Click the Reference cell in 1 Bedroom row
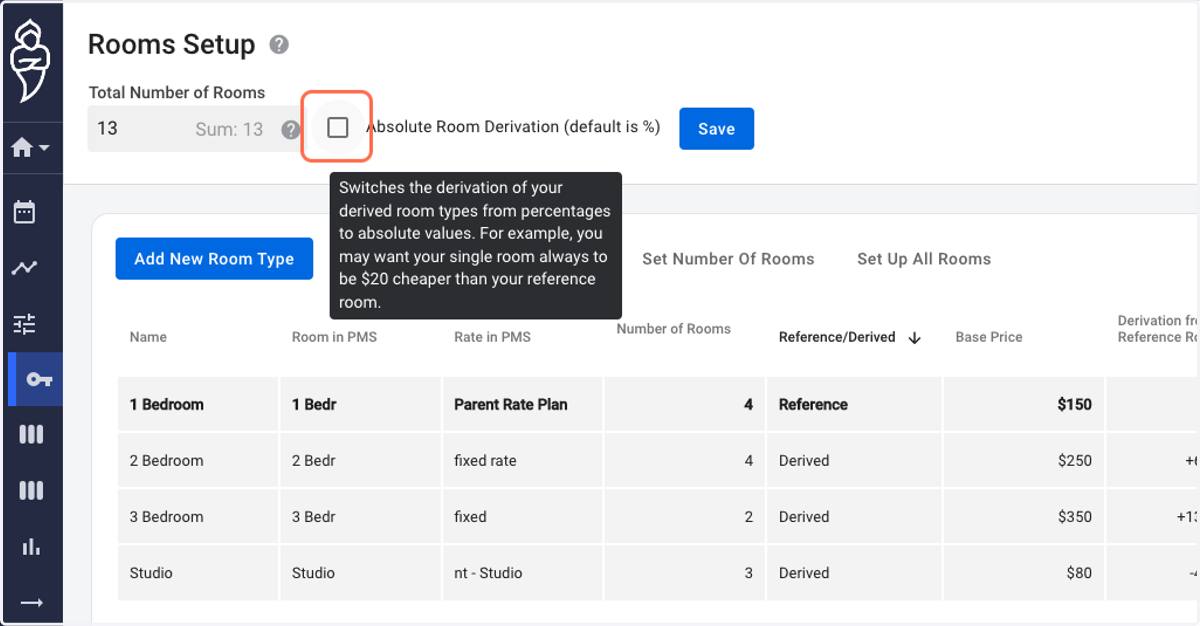Viewport: 1200px width, 626px height. (853, 405)
